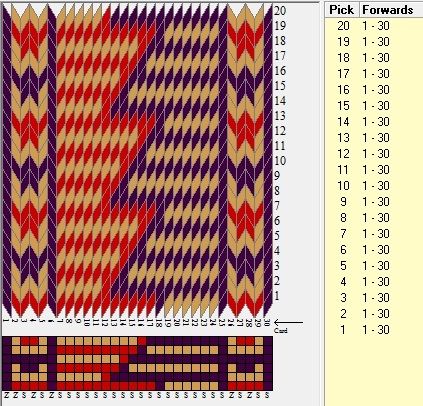Screen dimensions: 423x406
Task: Click pick number 20 beside the pattern
Action: pos(280,11)
